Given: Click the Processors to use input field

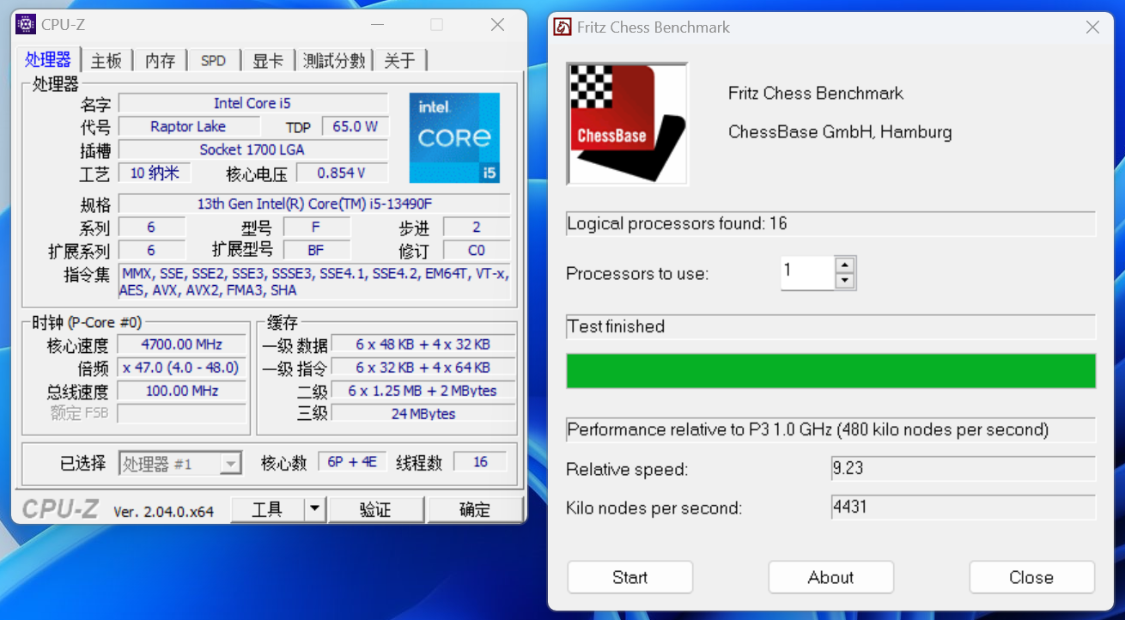Looking at the screenshot, I should (808, 273).
